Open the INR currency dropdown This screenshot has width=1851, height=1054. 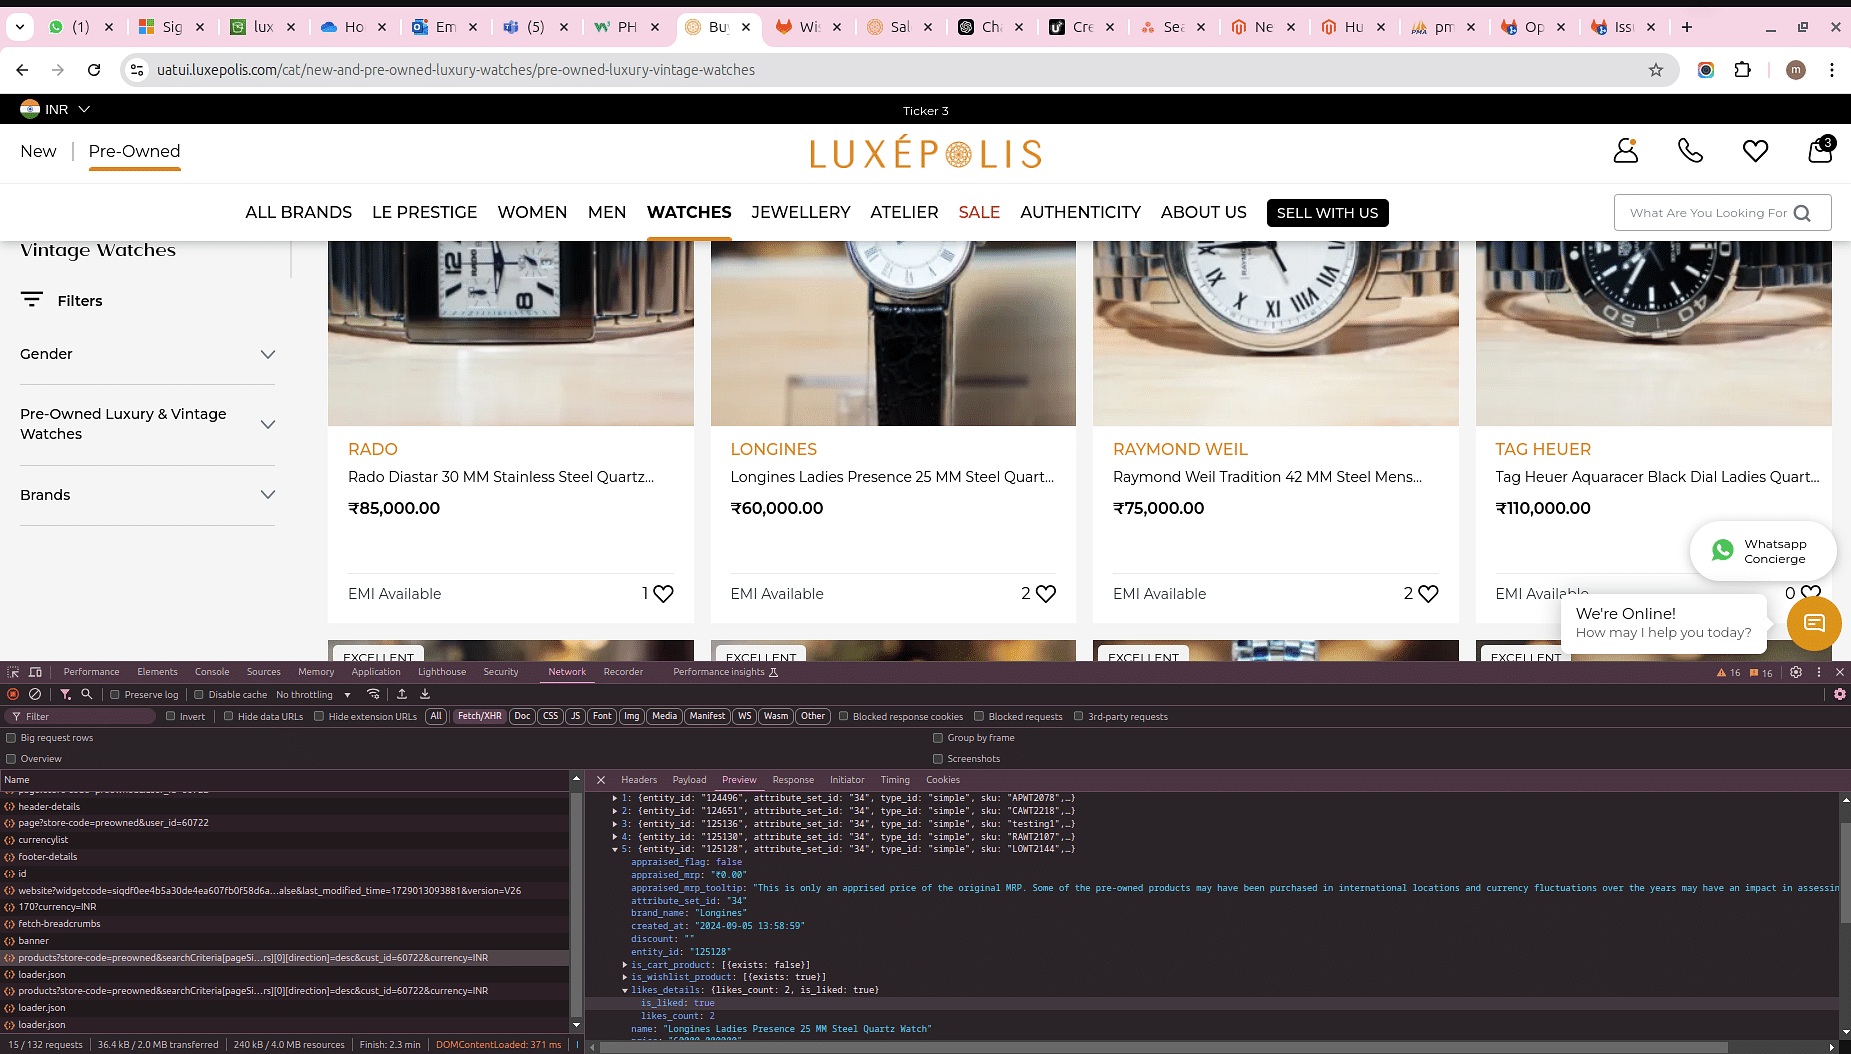(56, 109)
